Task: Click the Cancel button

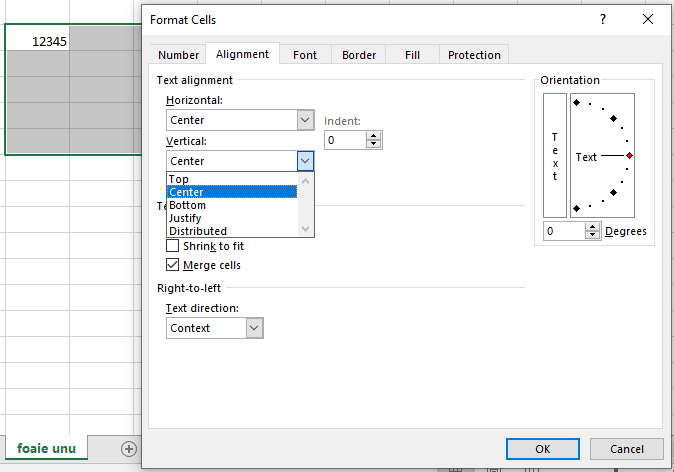Action: click(x=627, y=449)
